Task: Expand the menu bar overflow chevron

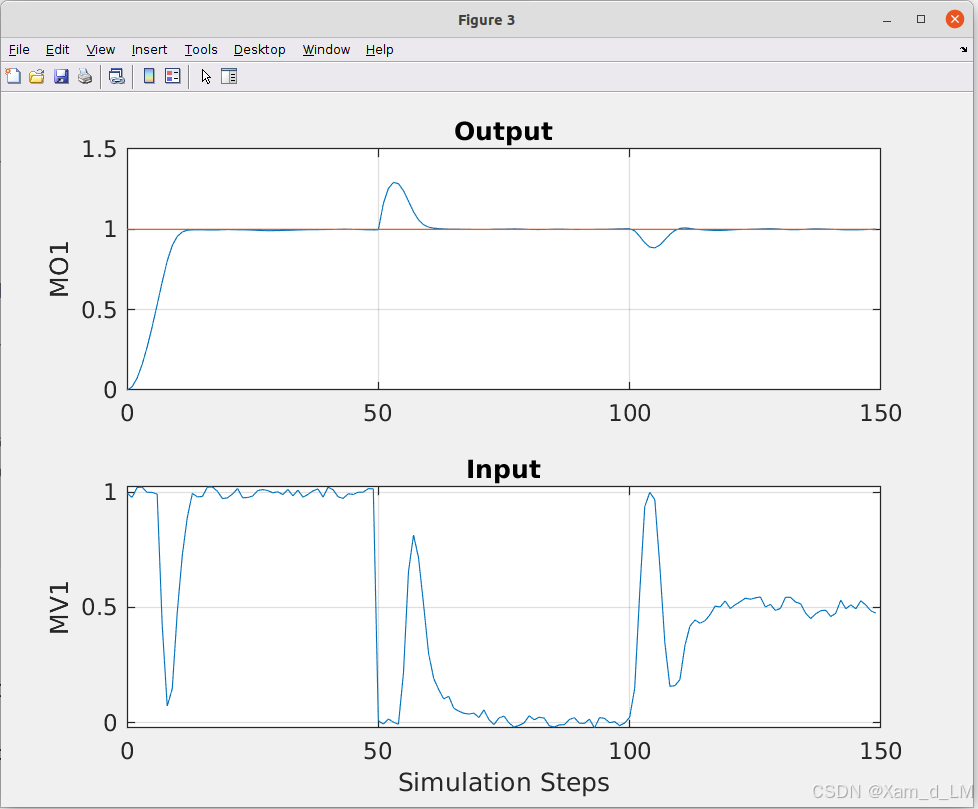Action: (965, 49)
